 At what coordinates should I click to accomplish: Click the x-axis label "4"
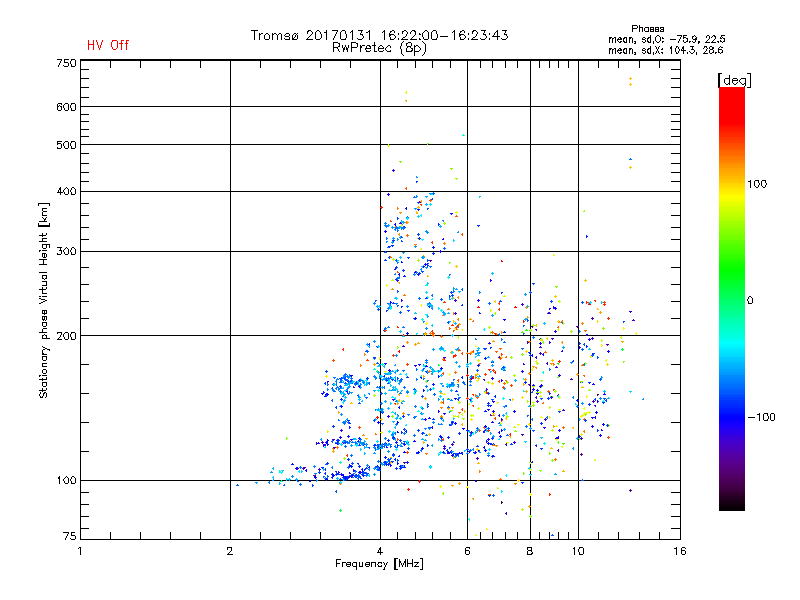coord(380,551)
